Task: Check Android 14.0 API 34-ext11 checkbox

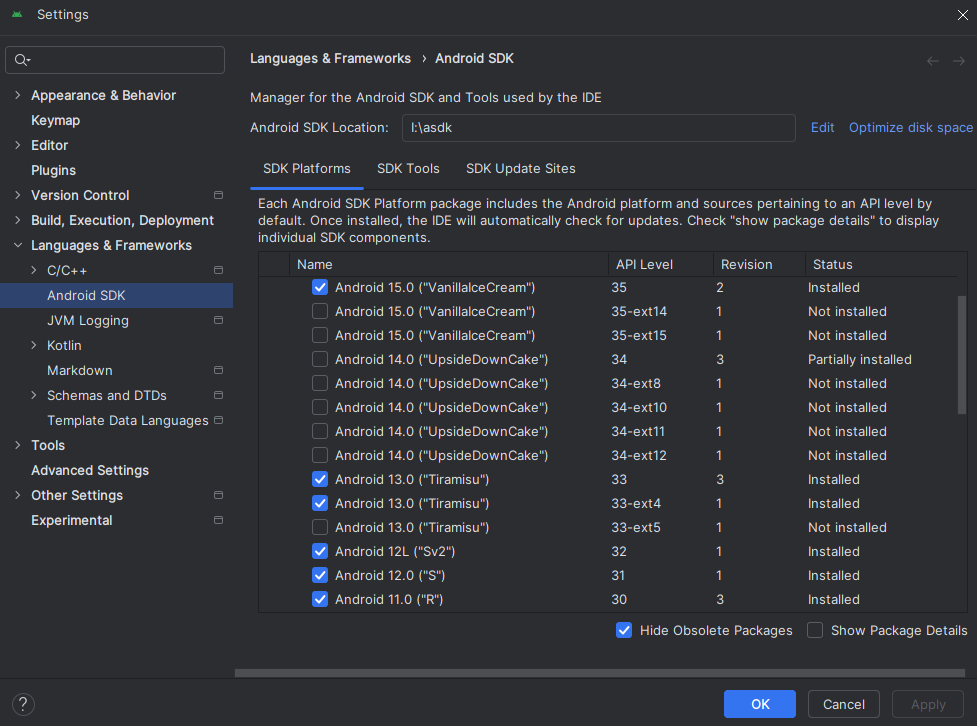Action: point(320,431)
